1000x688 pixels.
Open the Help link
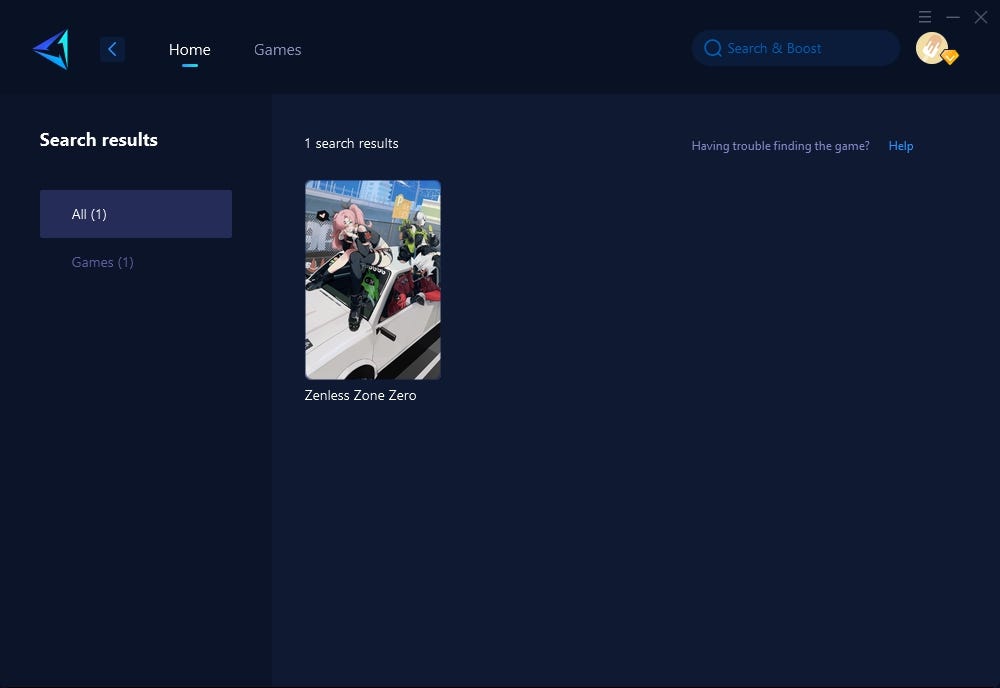pos(901,145)
